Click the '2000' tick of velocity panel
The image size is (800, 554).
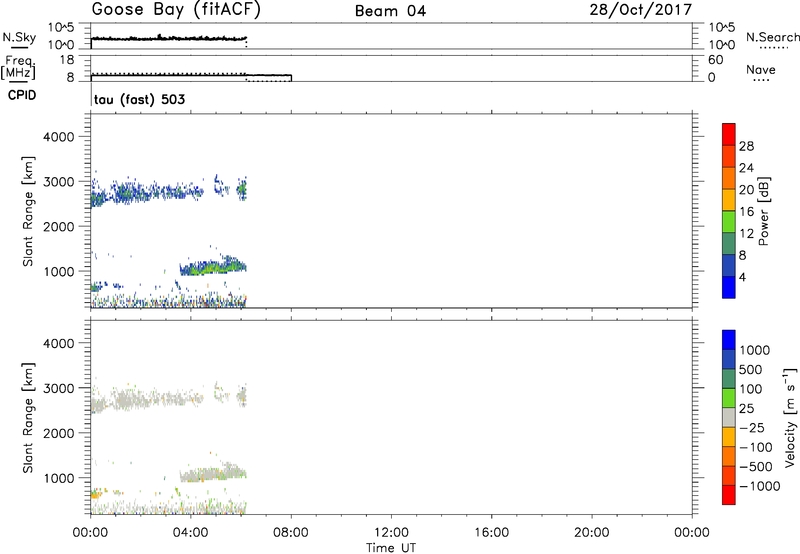(x=59, y=433)
